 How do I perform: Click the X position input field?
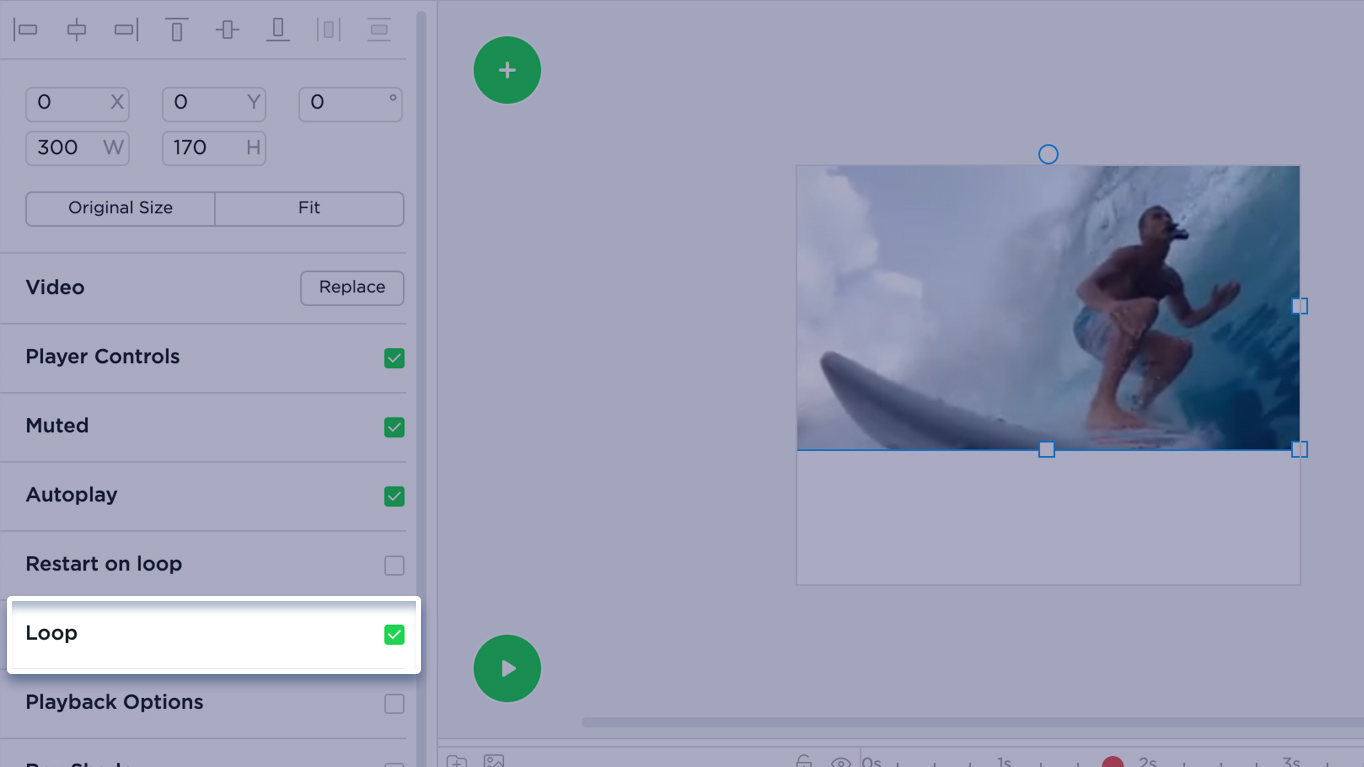pyautogui.click(x=77, y=103)
